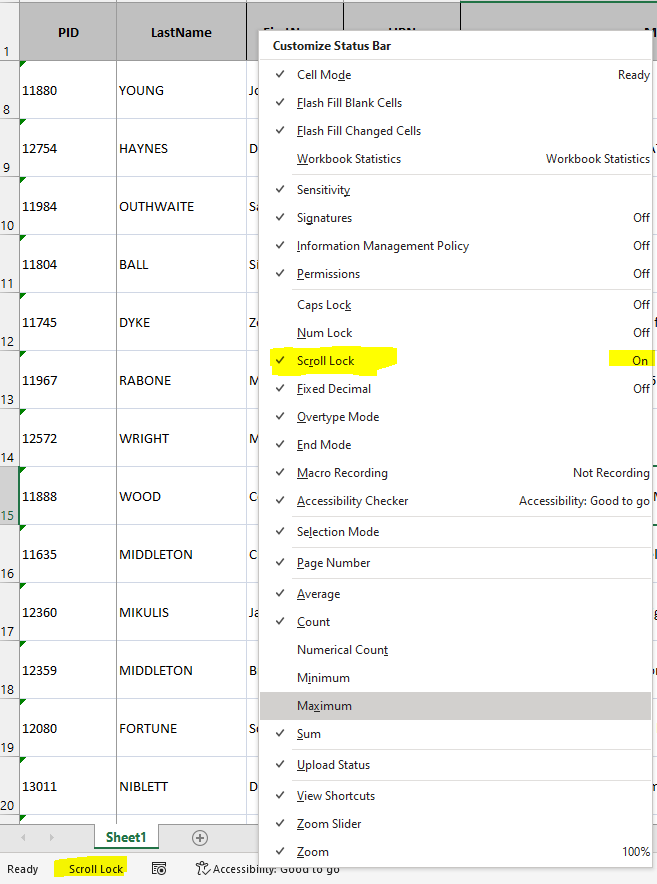Select cell with PID 11880
The height and width of the screenshot is (884, 657).
click(x=68, y=90)
